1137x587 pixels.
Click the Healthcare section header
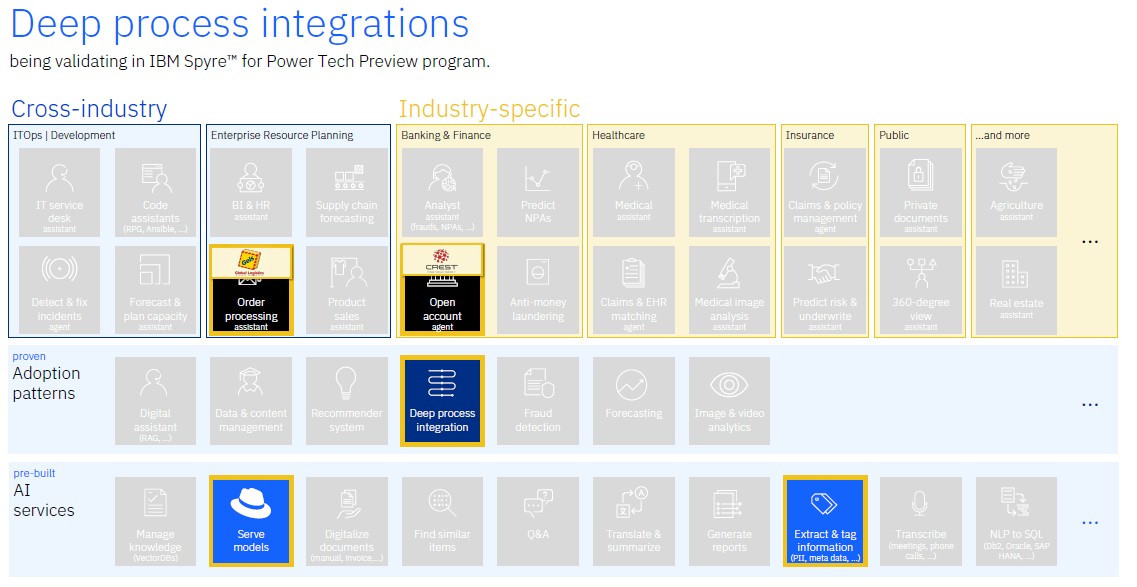(618, 135)
